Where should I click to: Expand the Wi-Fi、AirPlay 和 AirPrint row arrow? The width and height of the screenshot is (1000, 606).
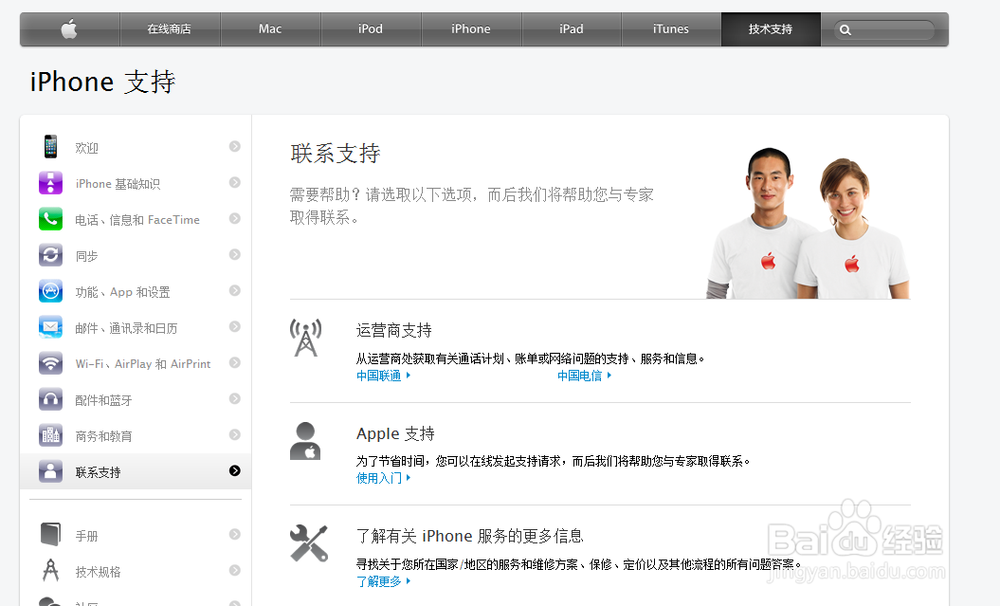coord(235,362)
